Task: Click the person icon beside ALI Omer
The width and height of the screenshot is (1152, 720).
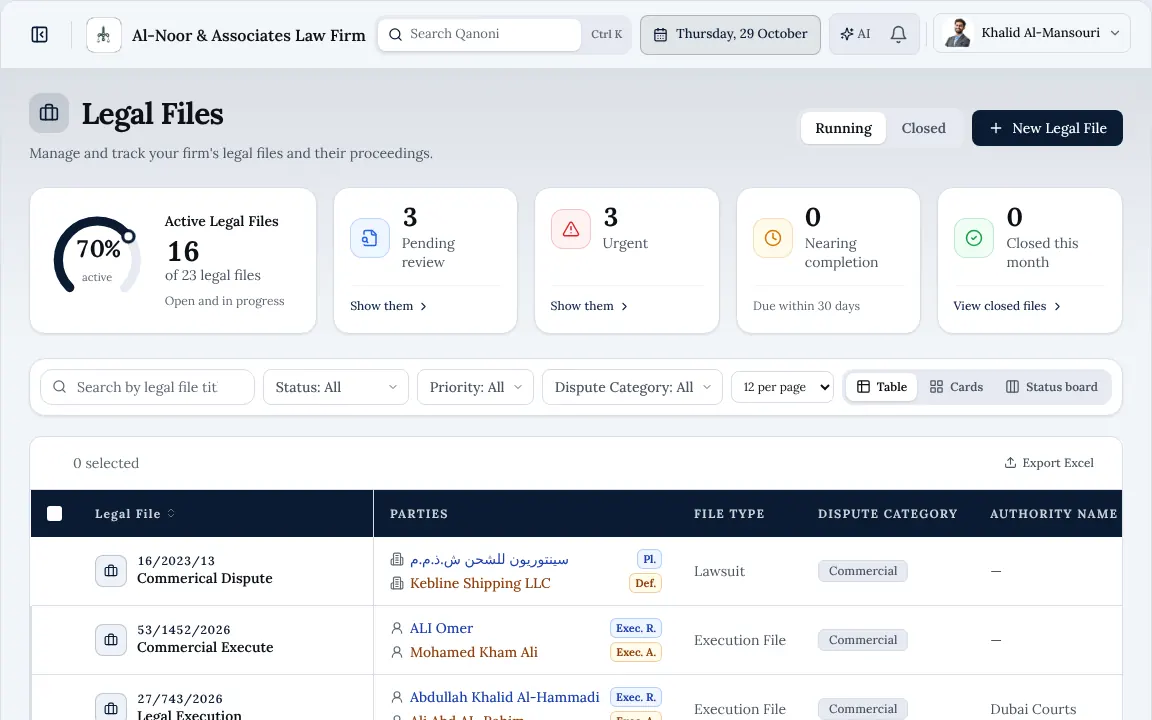Action: point(397,628)
